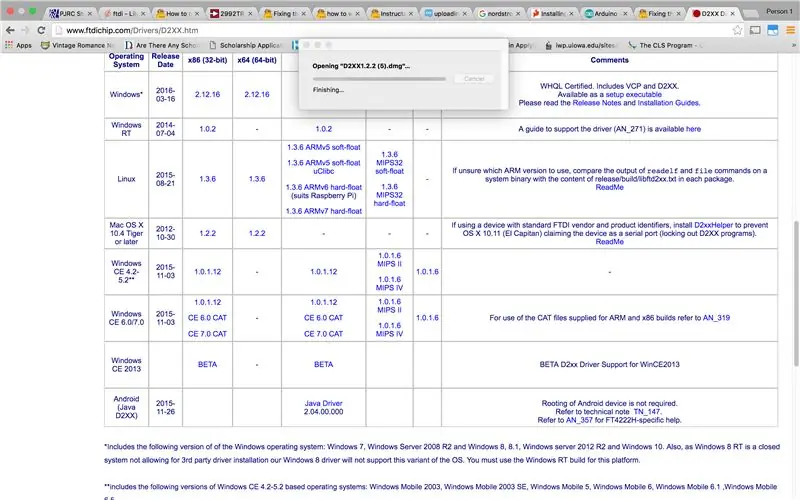Open the CLS Program bookmark
Image resolution: width=800 pixels, height=500 pixels.
pyautogui.click(x=666, y=45)
